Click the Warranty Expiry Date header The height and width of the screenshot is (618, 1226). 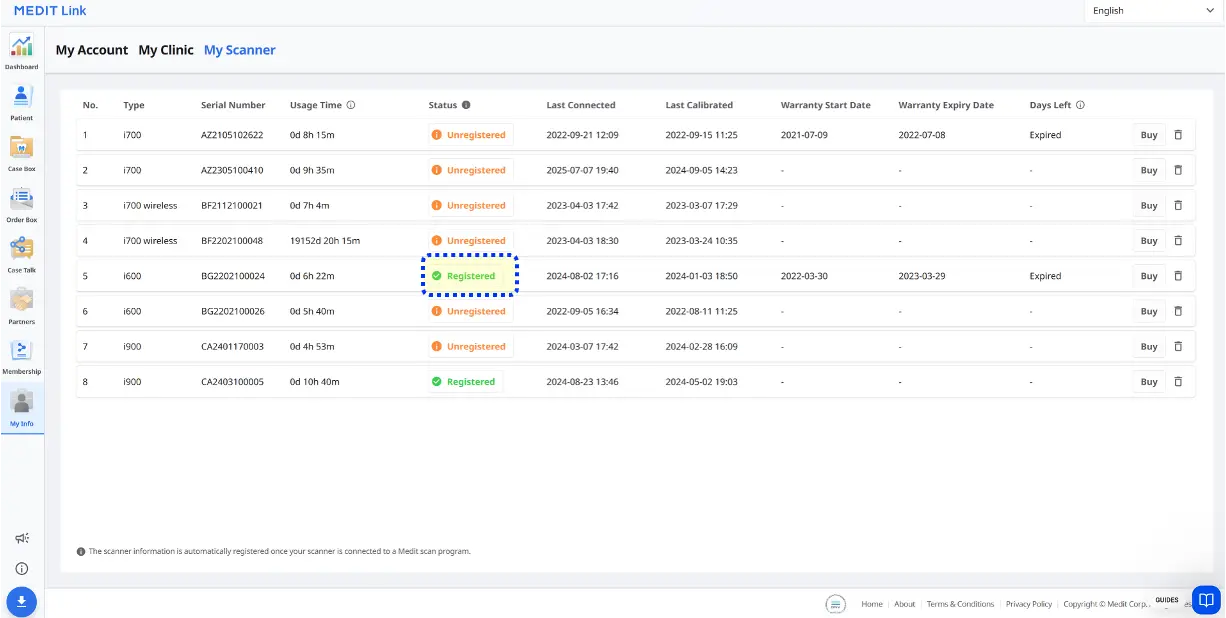(946, 105)
